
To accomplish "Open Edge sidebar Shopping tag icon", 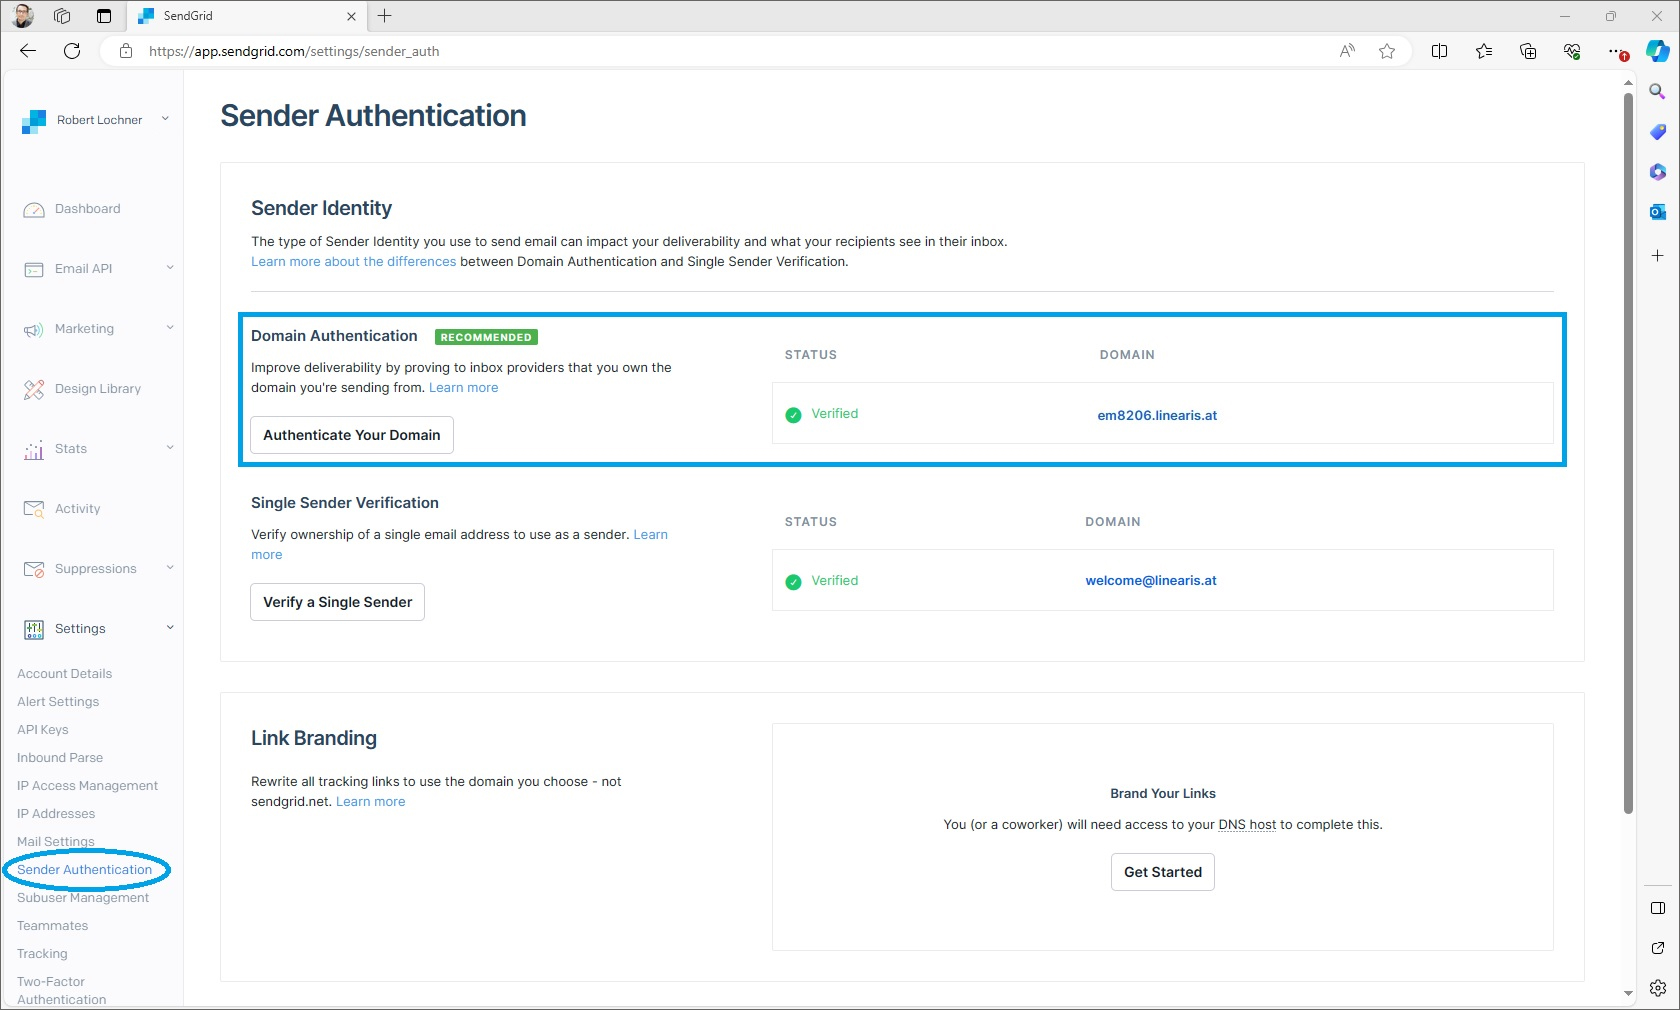I will (1657, 132).
